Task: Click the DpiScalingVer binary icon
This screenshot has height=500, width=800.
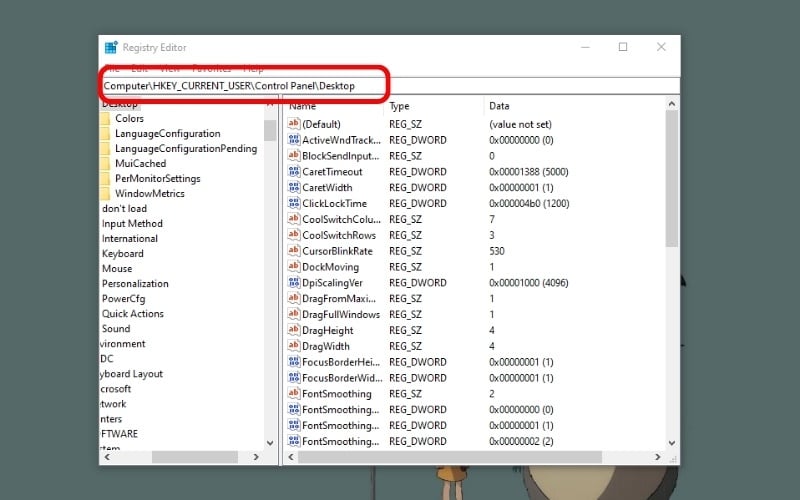Action: [294, 283]
